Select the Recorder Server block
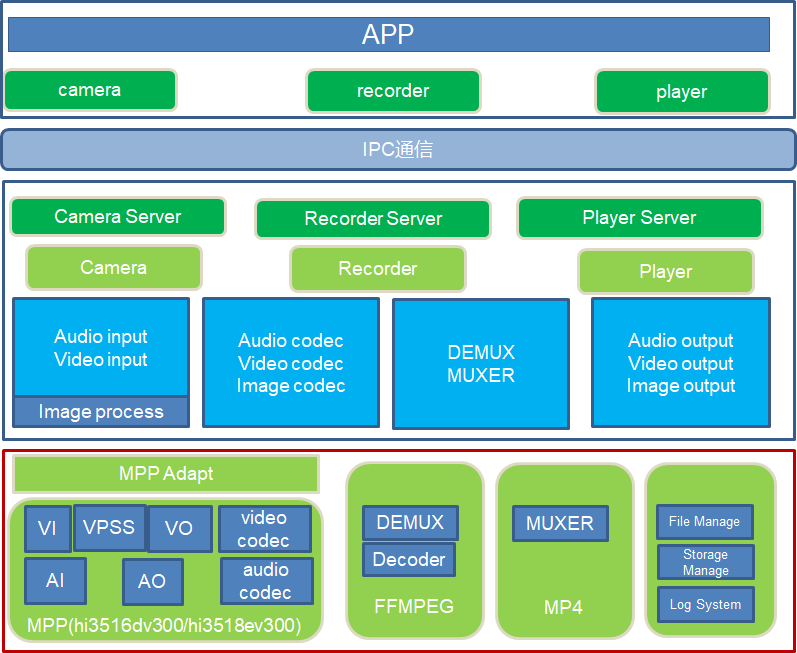 click(373, 219)
